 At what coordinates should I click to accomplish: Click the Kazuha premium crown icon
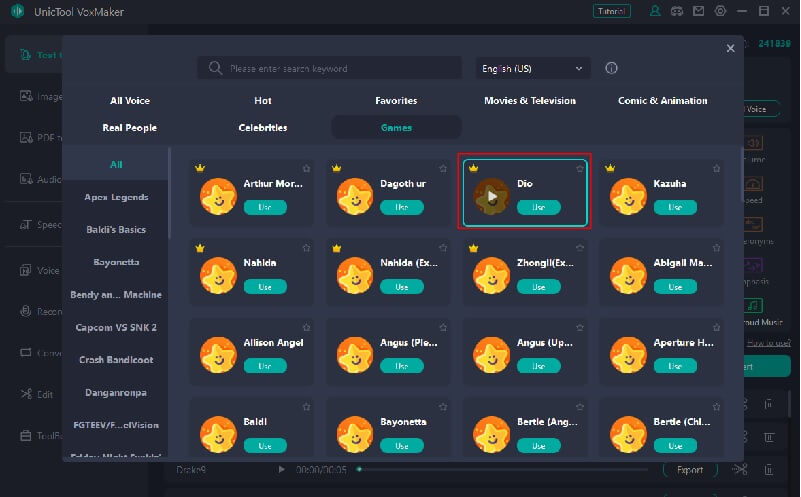[x=610, y=168]
